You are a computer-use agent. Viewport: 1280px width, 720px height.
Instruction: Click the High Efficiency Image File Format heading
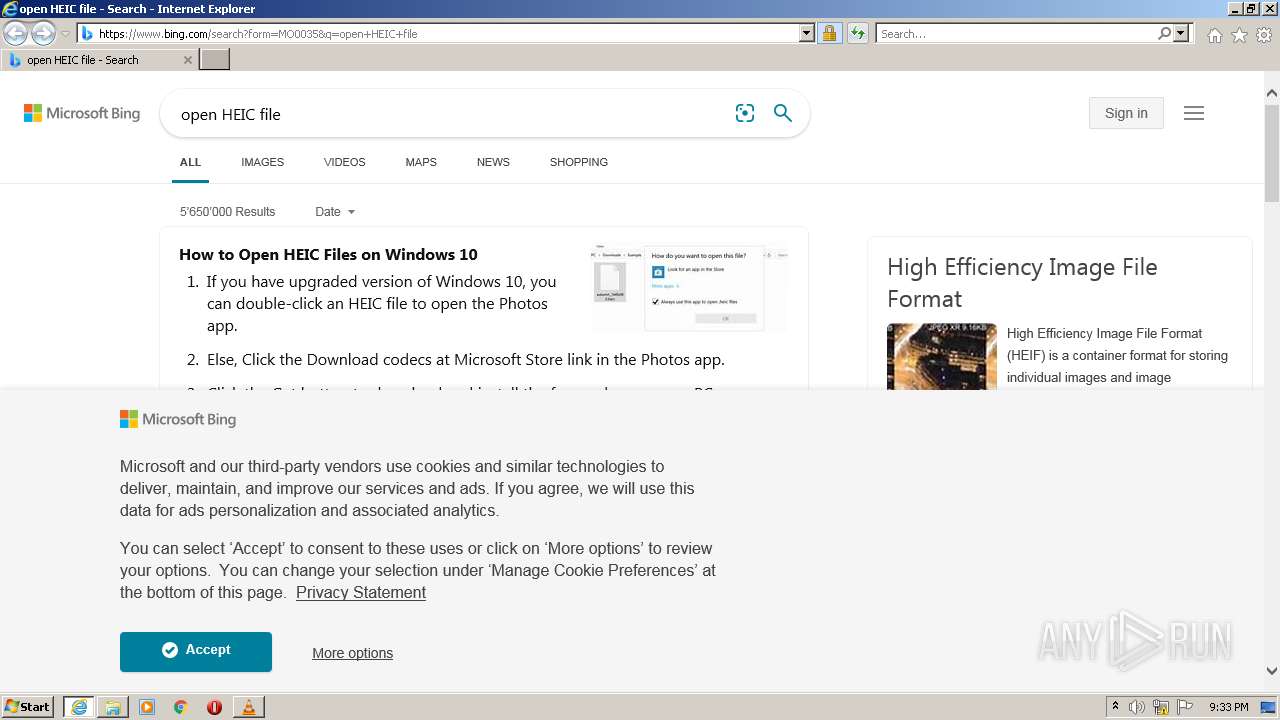(1022, 283)
